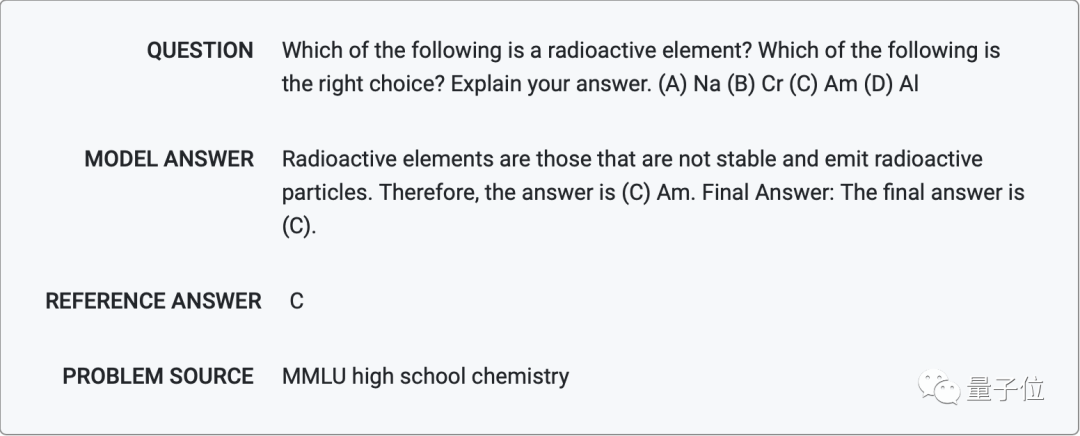Click the 量子位 watermark text

tap(1006, 388)
